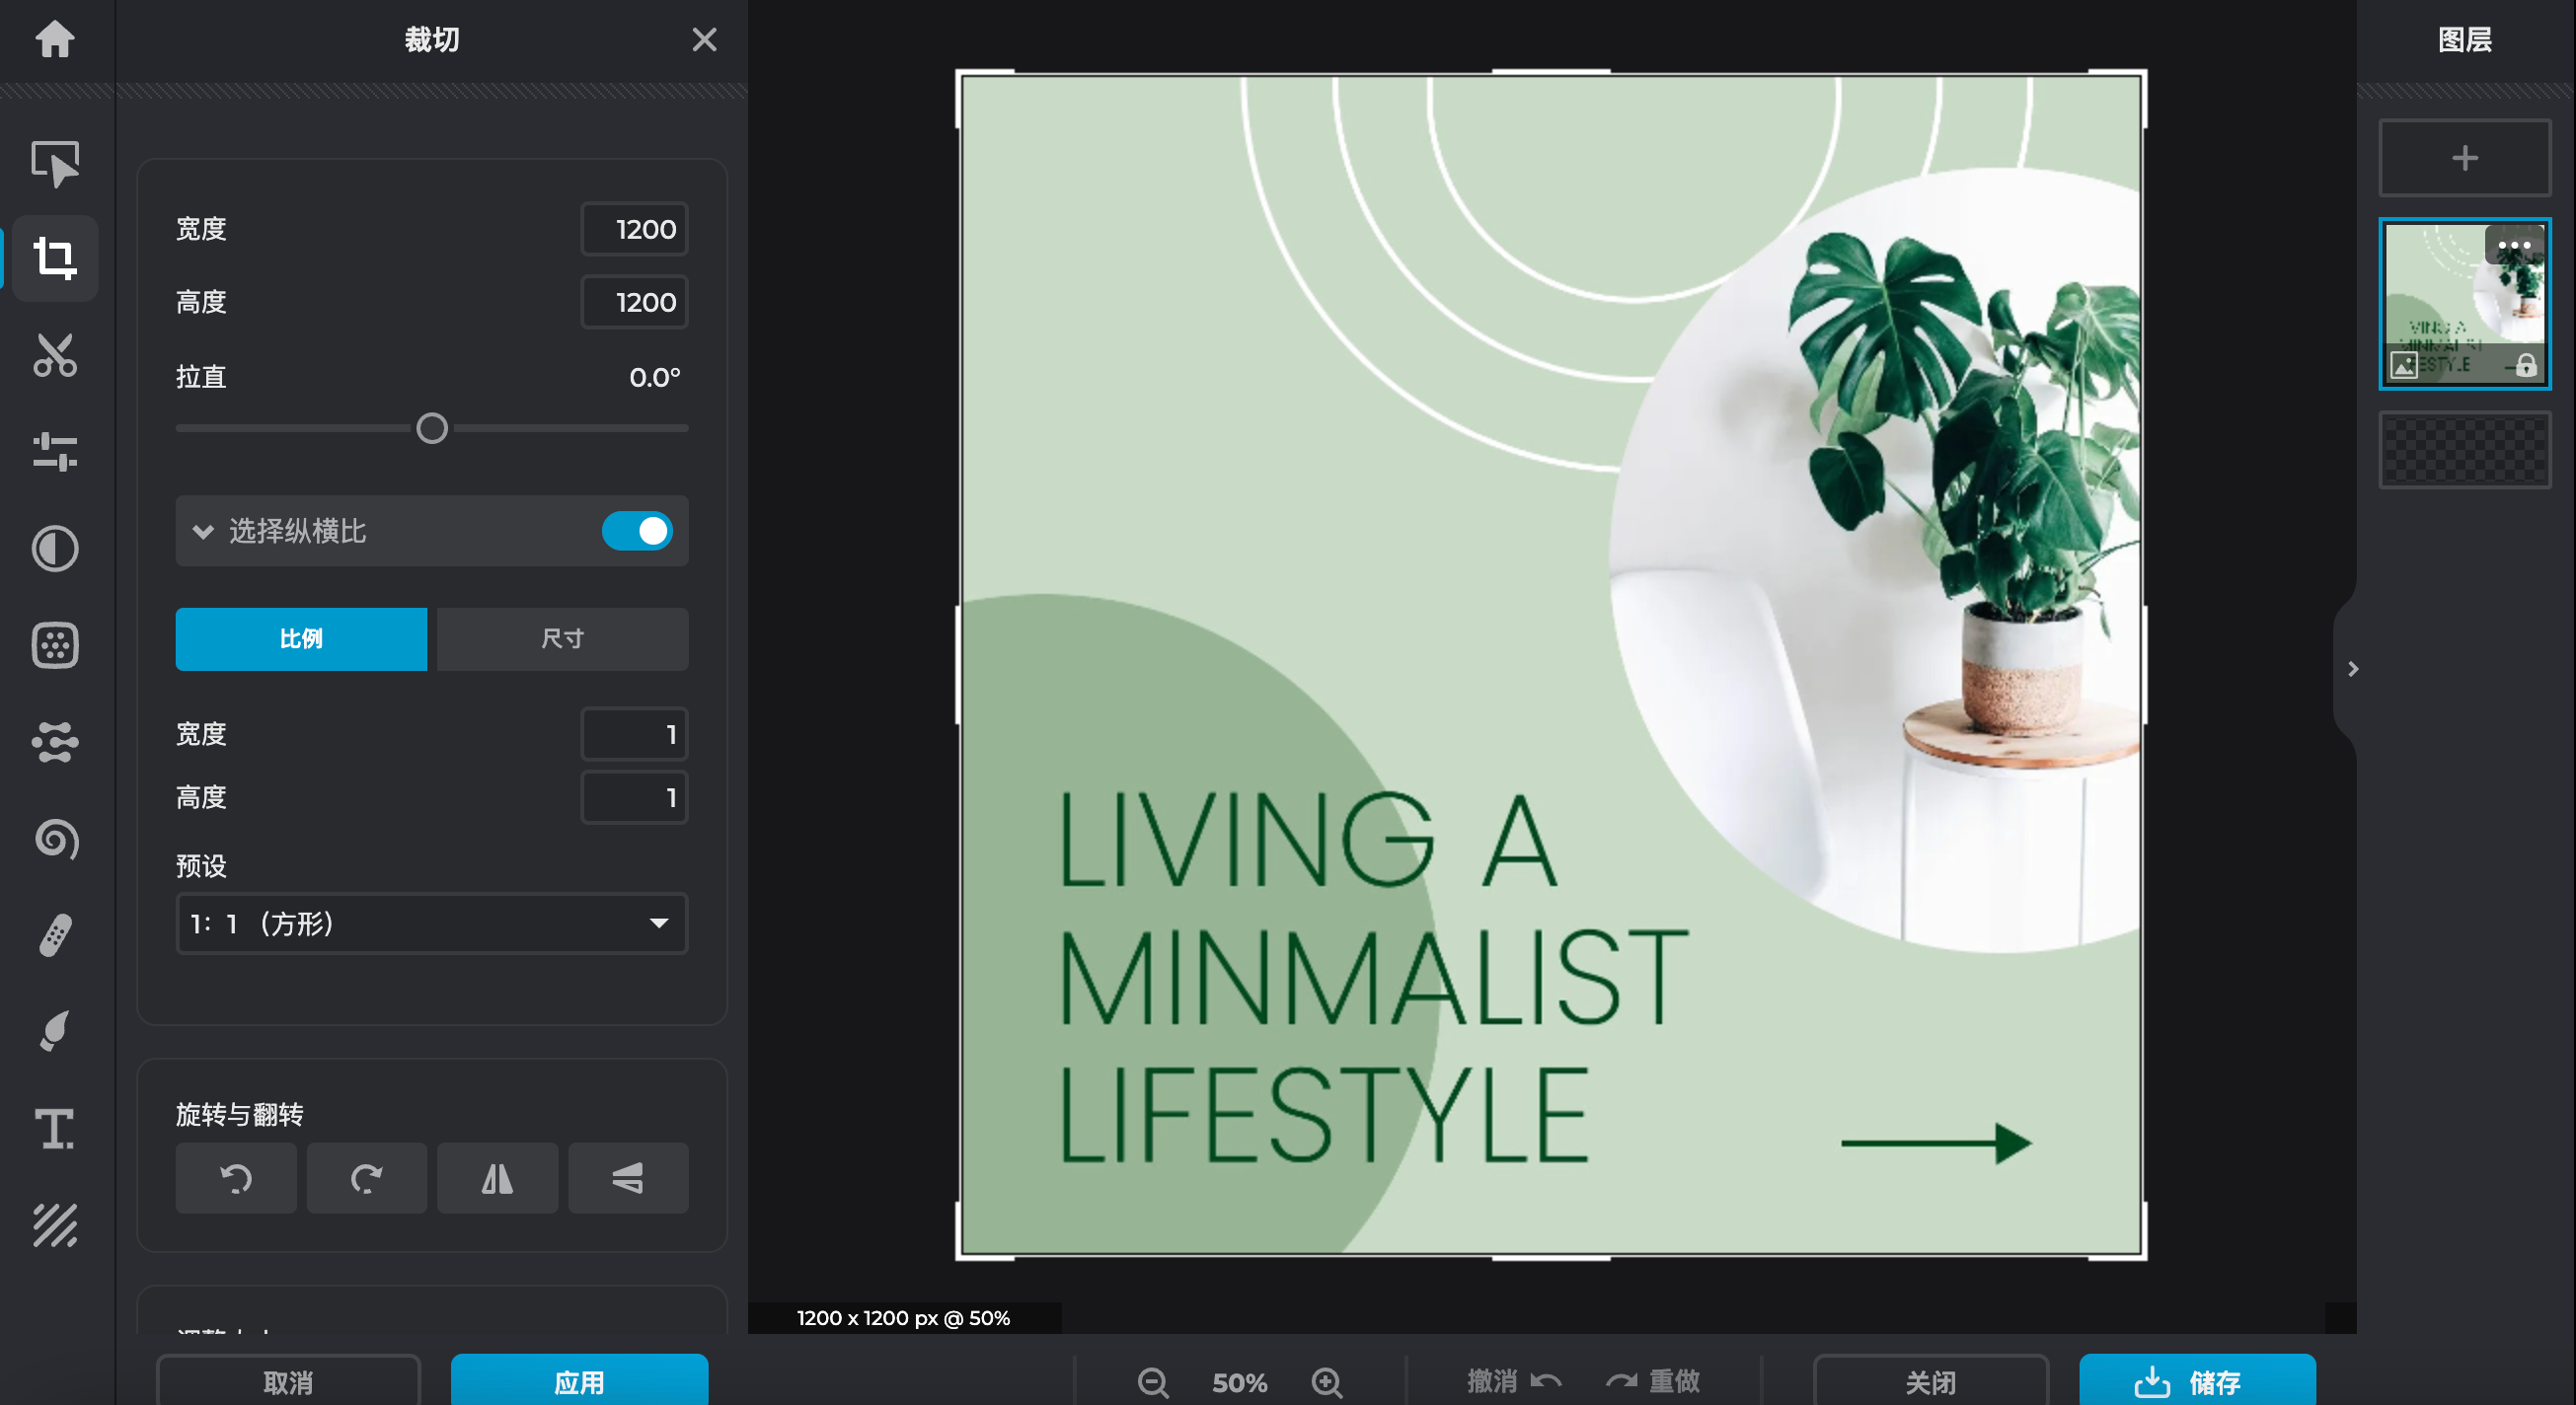Open the spiral Retouch tool
This screenshot has width=2576, height=1405.
[x=55, y=839]
